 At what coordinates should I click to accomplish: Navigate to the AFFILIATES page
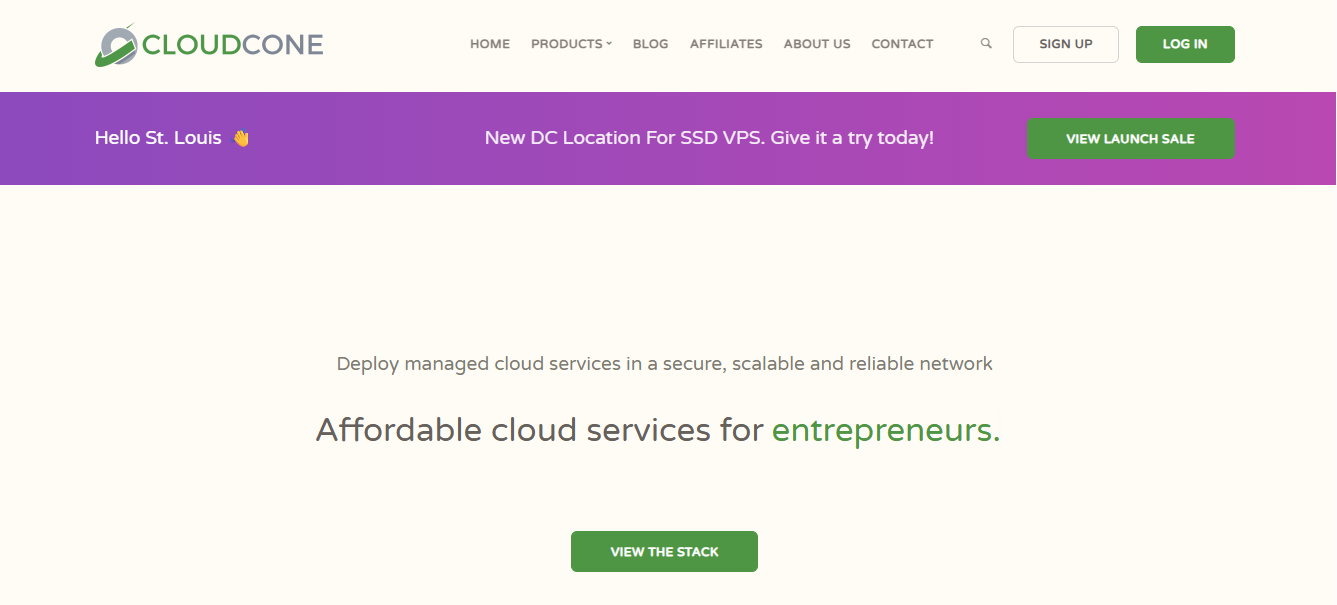[x=726, y=44]
